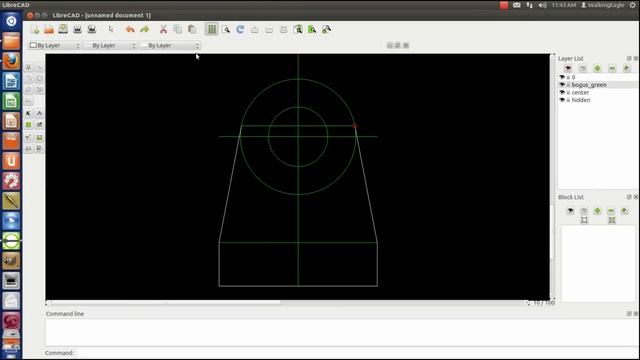Hide all blocks in Block List

[x=584, y=211]
